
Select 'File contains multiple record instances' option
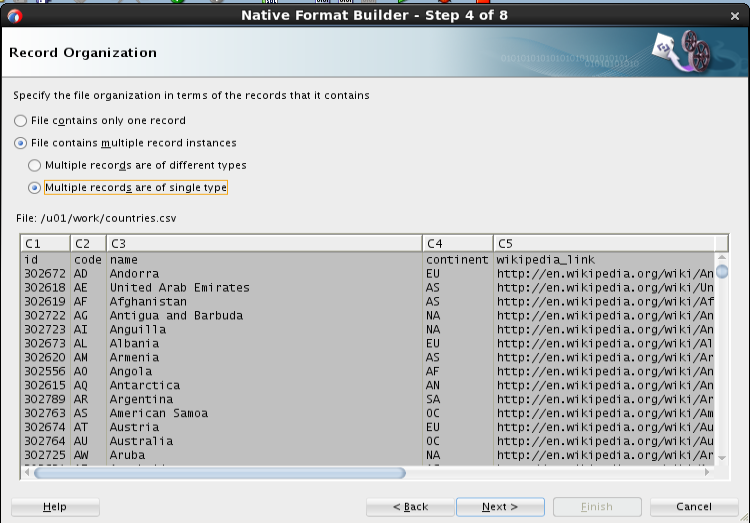click(x=20, y=143)
